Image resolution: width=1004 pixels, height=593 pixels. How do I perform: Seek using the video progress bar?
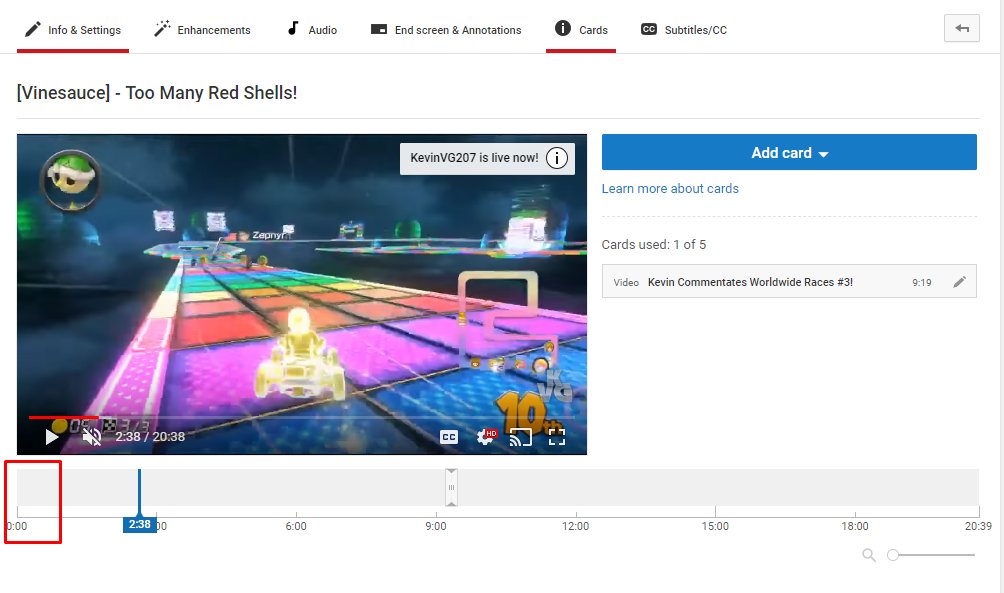(x=301, y=418)
